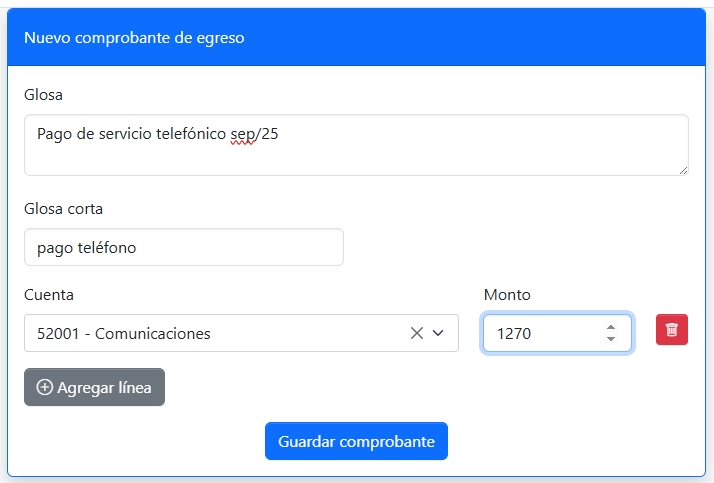Clear the Cuenta selection with the X icon

[x=417, y=333]
